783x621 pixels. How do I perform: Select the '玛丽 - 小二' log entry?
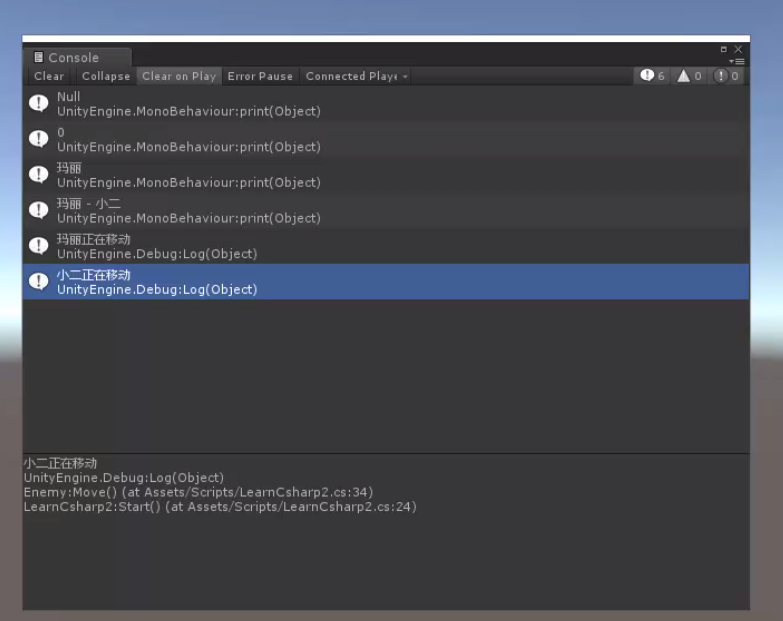386,211
